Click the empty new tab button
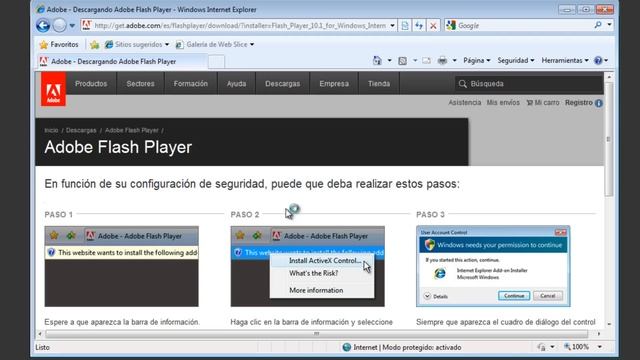Screen dimensions: 640x360 tap(216, 62)
